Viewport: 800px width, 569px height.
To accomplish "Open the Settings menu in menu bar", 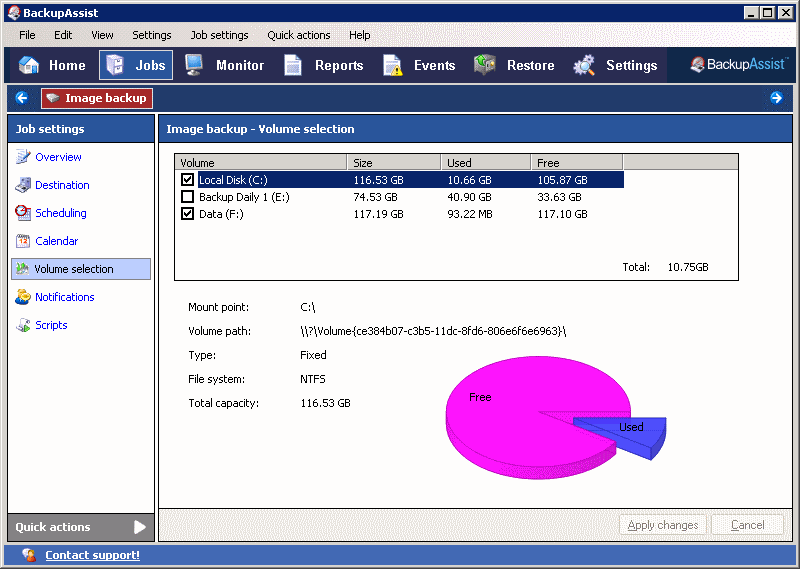I will click(152, 35).
